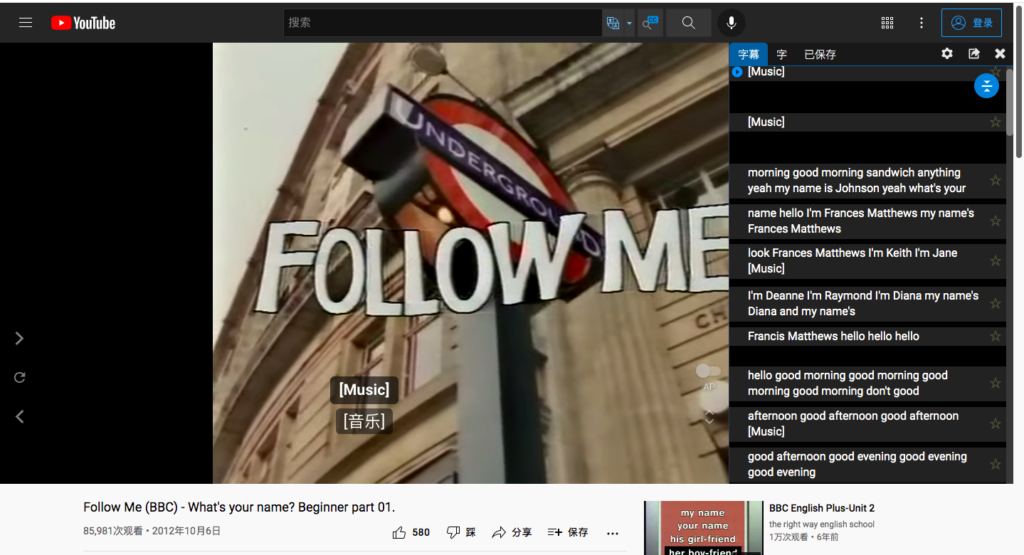This screenshot has width=1024, height=555.
Task: Click the 保存 save to playlist button
Action: point(568,533)
